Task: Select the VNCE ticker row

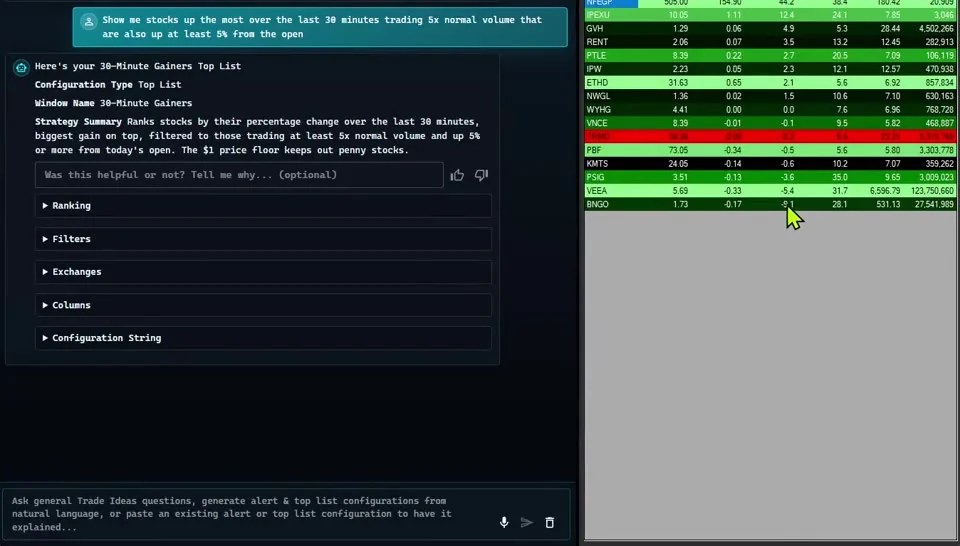Action: click(770, 123)
